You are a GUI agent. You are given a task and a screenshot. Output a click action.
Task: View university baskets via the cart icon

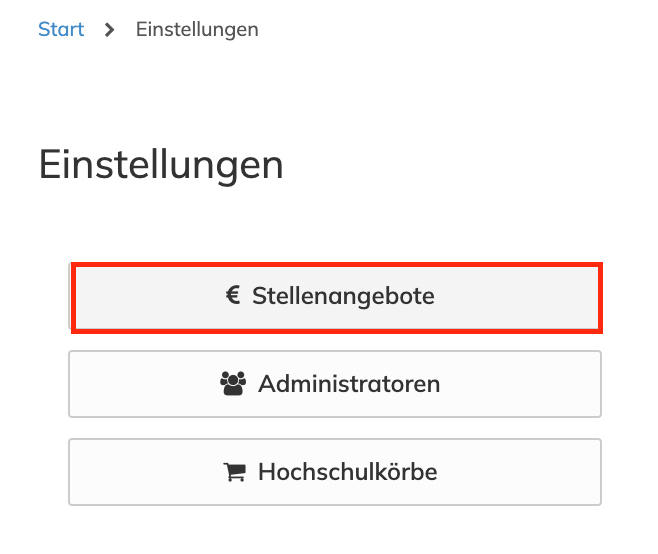tap(234, 472)
